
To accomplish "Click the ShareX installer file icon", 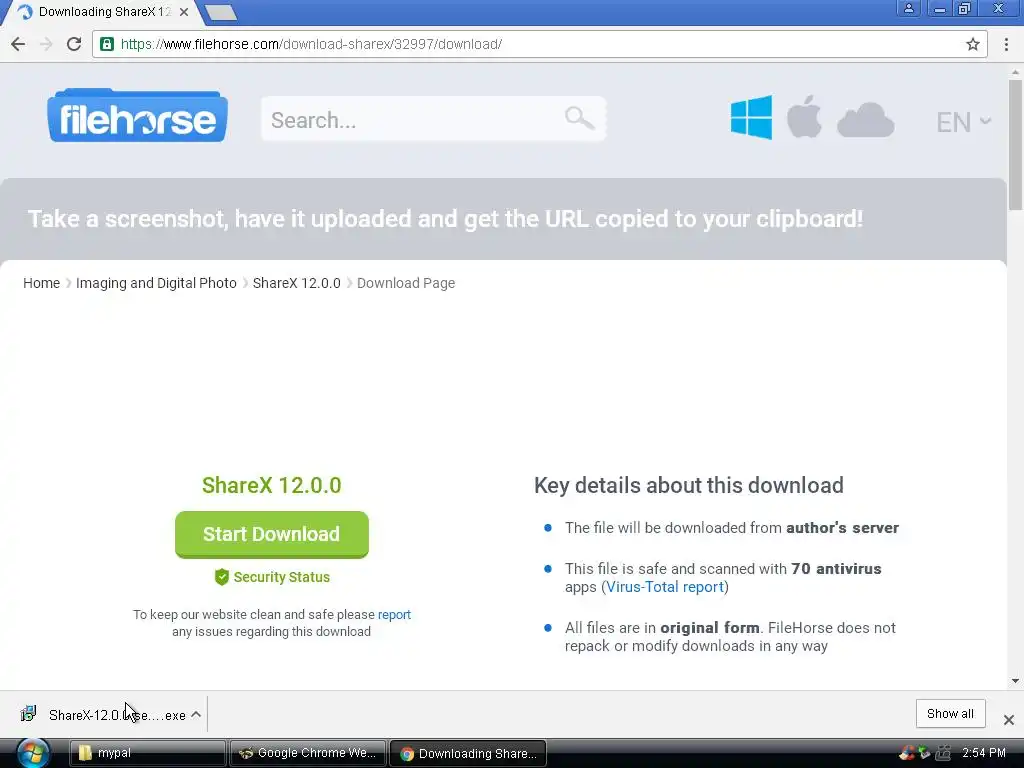I will click(28, 714).
